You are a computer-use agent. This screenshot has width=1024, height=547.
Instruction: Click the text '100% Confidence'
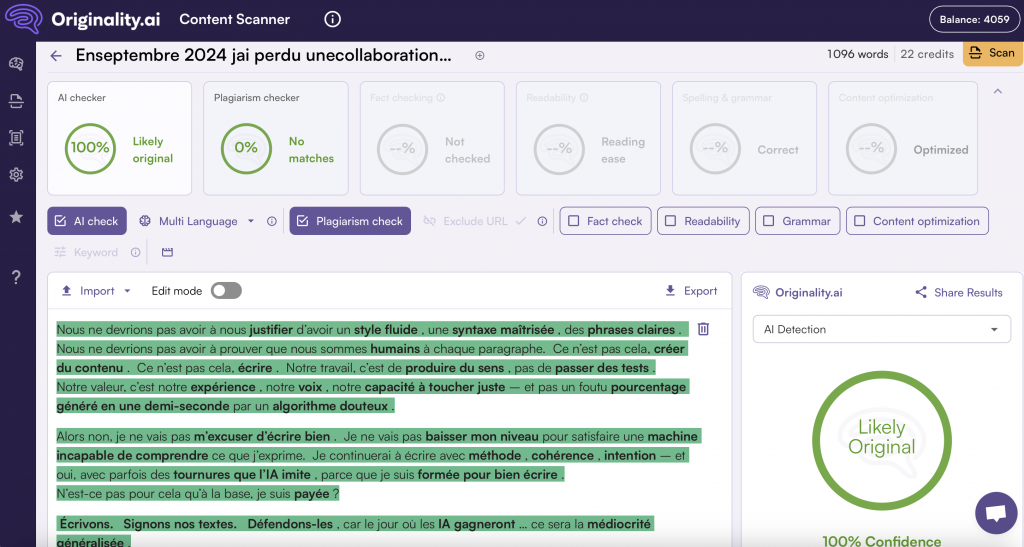pos(882,540)
